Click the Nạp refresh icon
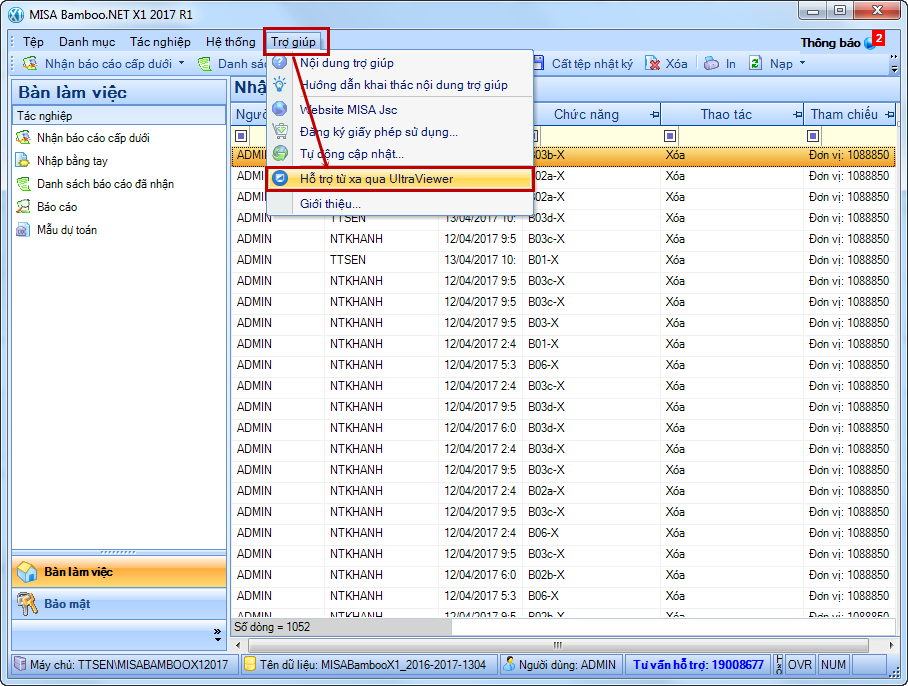This screenshot has width=908, height=686. [x=755, y=63]
